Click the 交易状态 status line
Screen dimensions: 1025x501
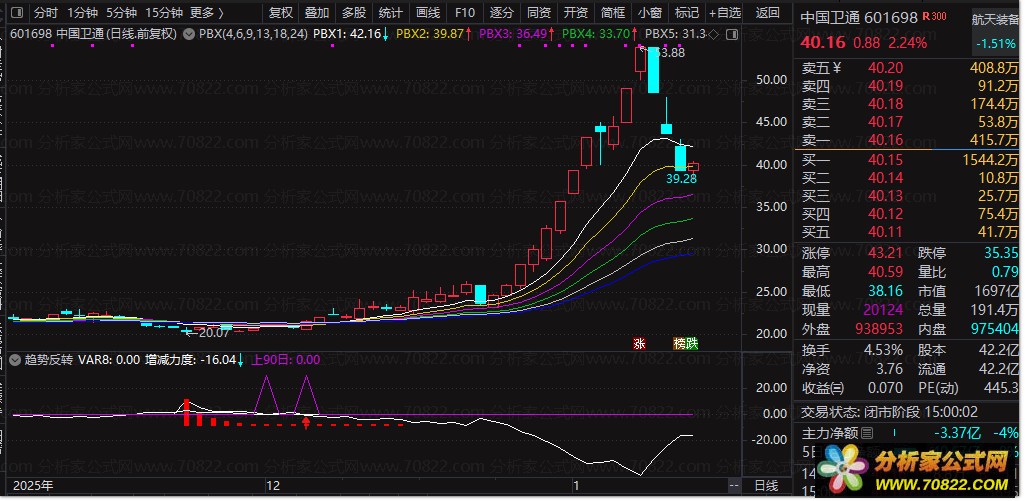(x=890, y=412)
